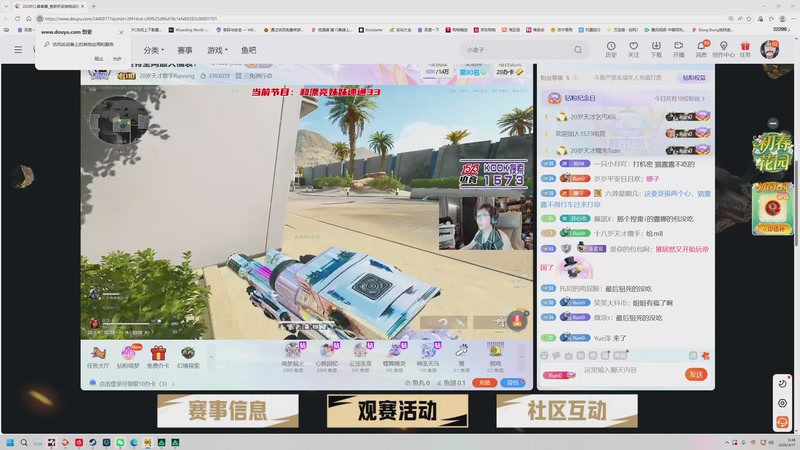Open the 鱼吧 nav item
800x450 pixels.
pos(248,50)
